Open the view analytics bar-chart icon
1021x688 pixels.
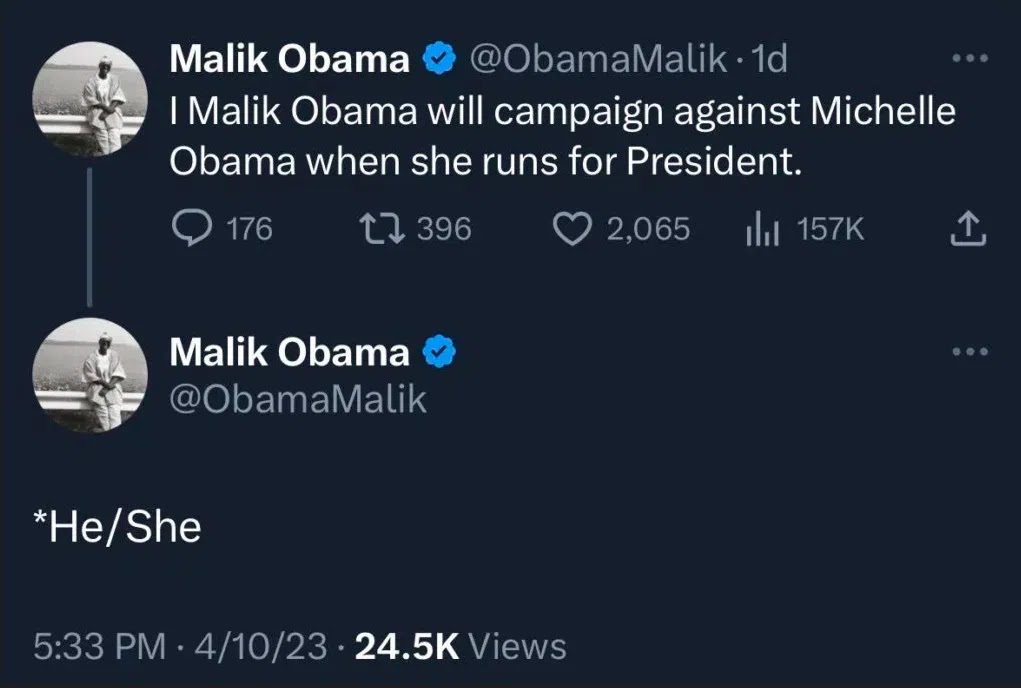coord(763,230)
